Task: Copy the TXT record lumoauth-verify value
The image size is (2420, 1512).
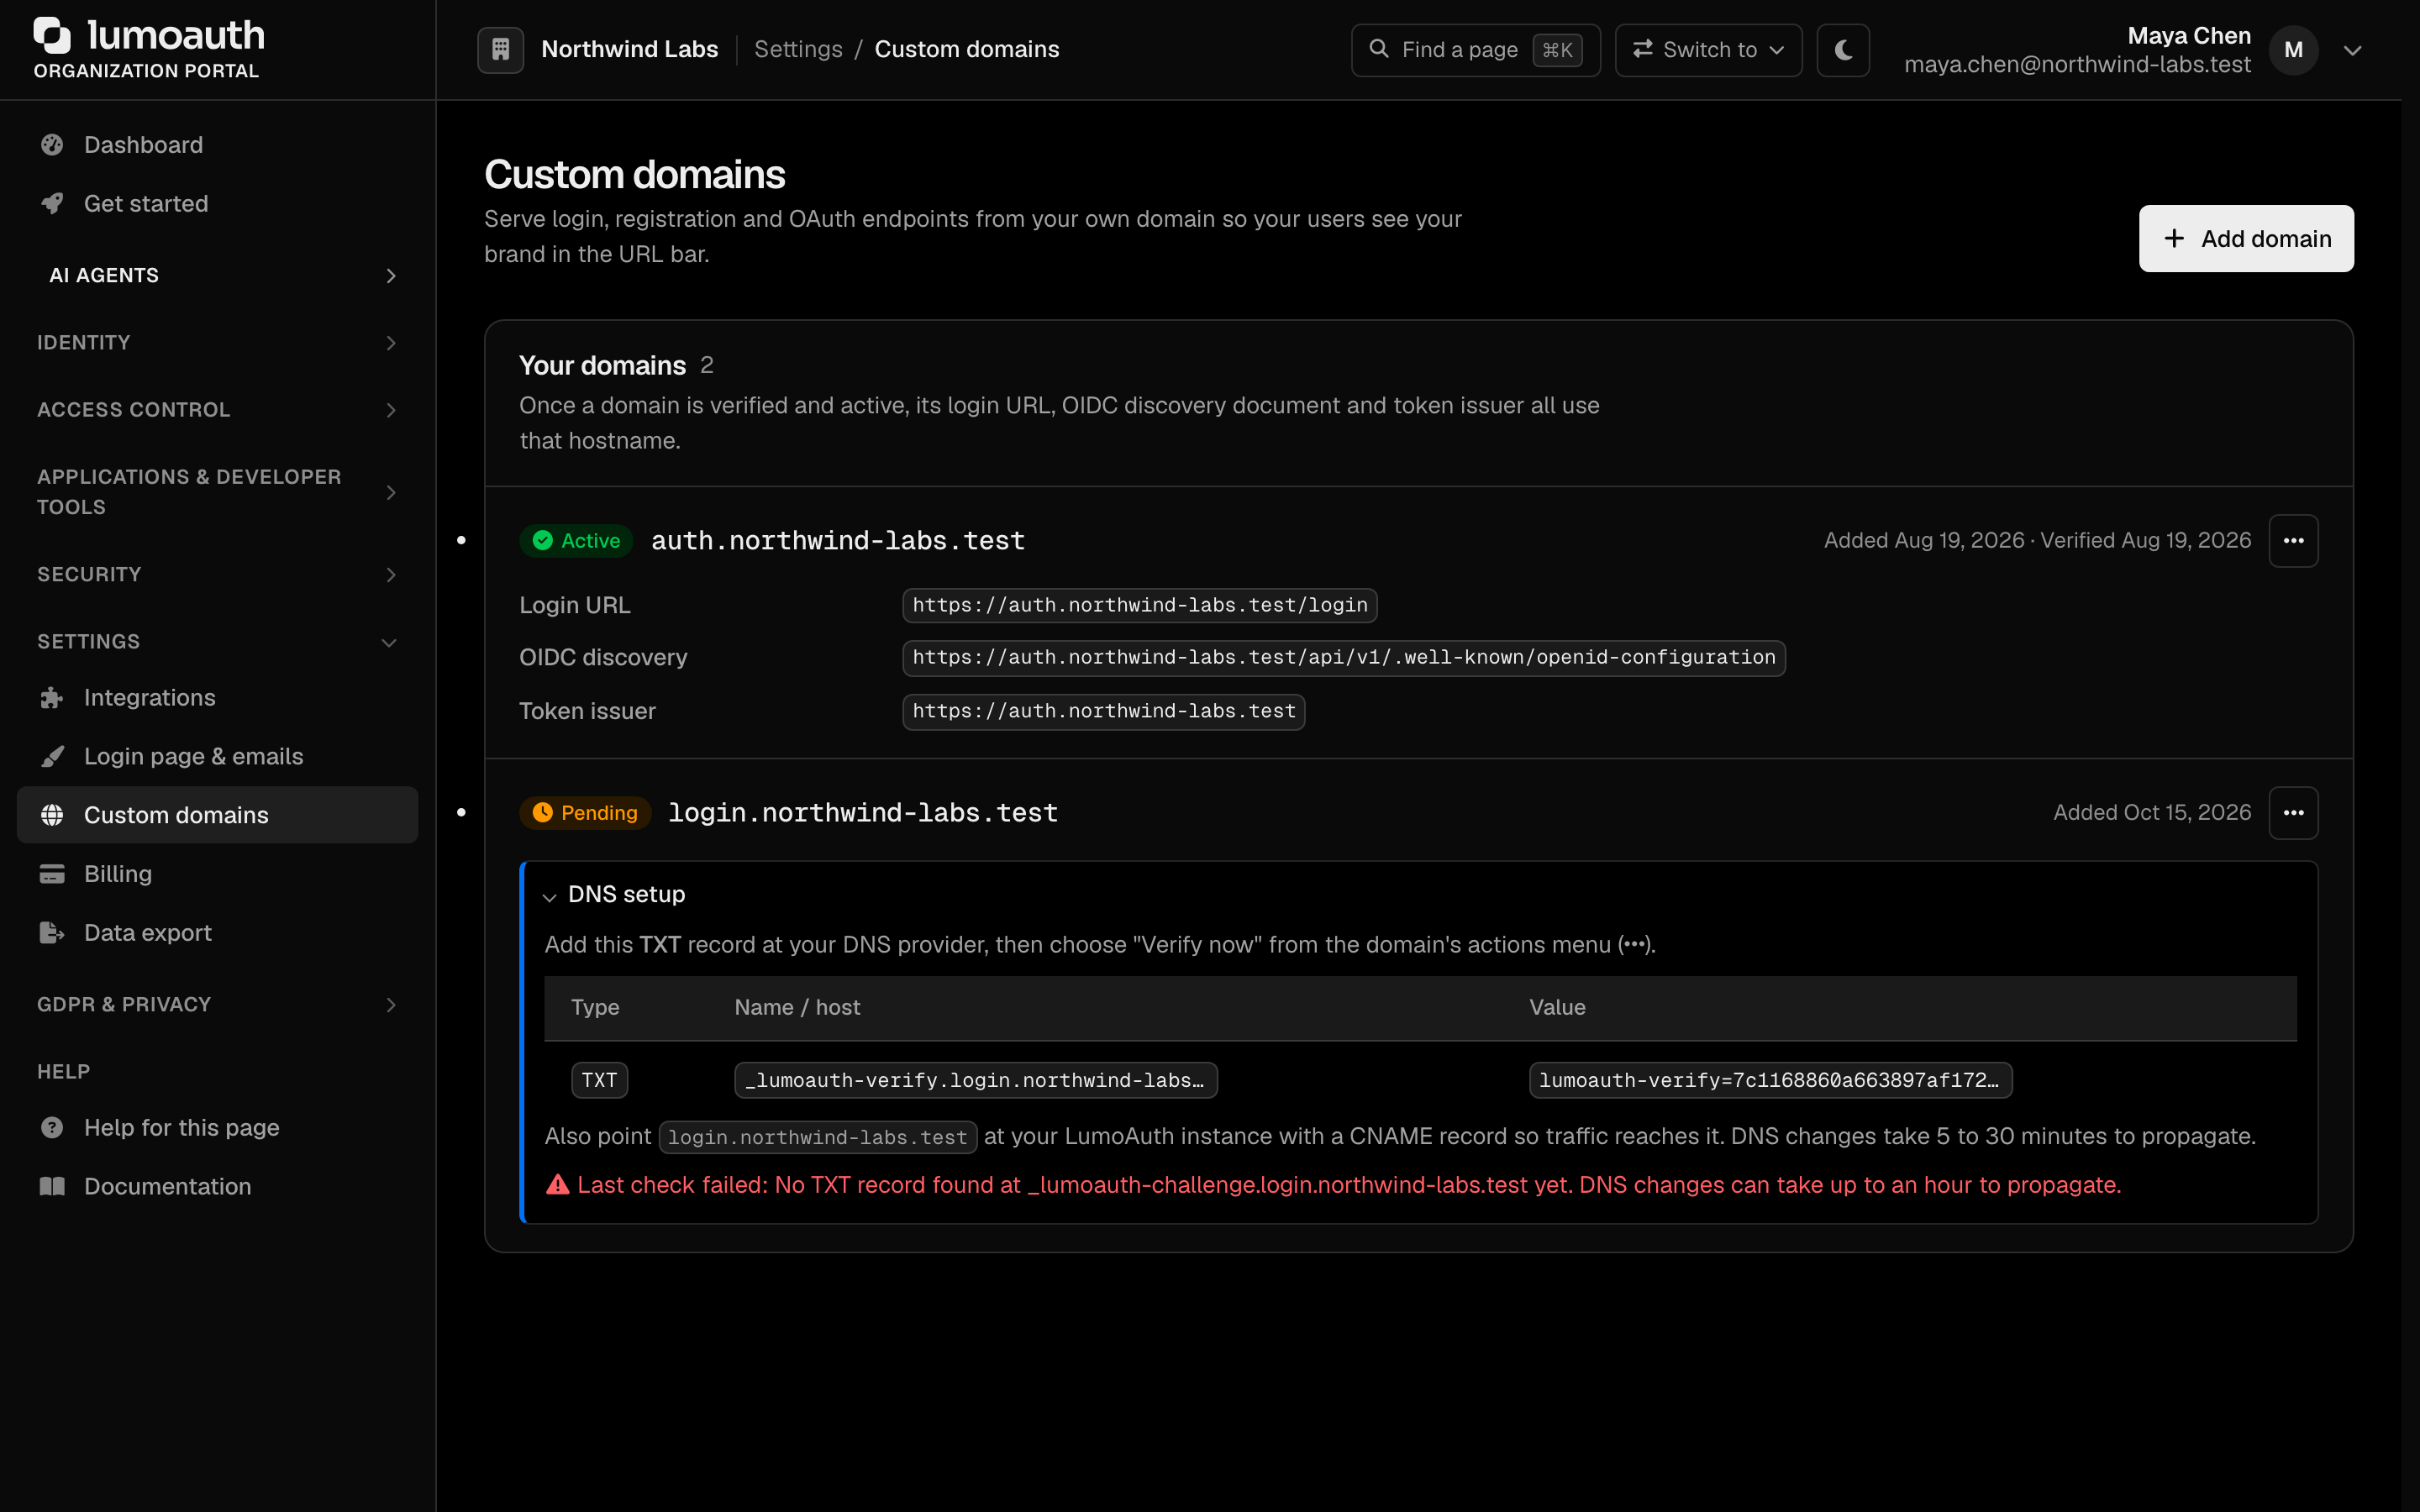Action: point(1770,1080)
